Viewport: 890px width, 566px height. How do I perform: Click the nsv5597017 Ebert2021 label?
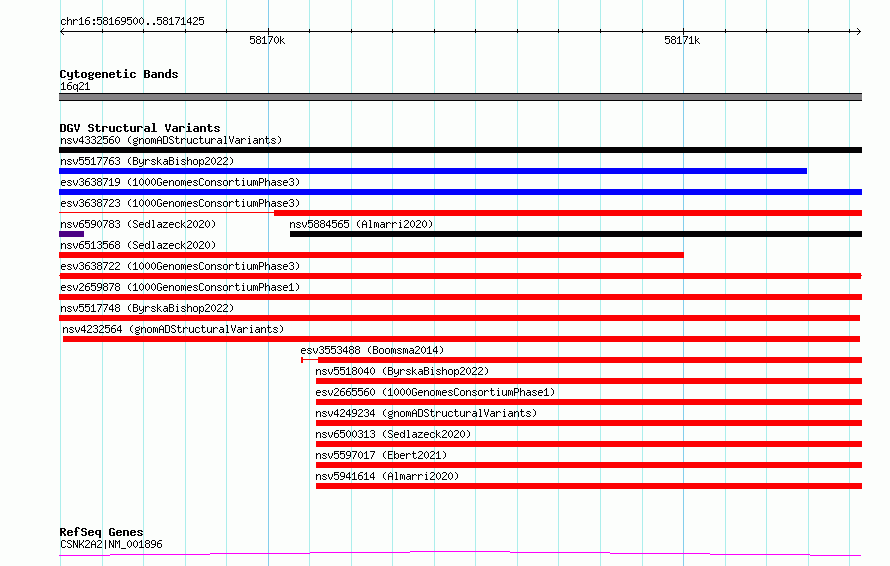pyautogui.click(x=381, y=455)
